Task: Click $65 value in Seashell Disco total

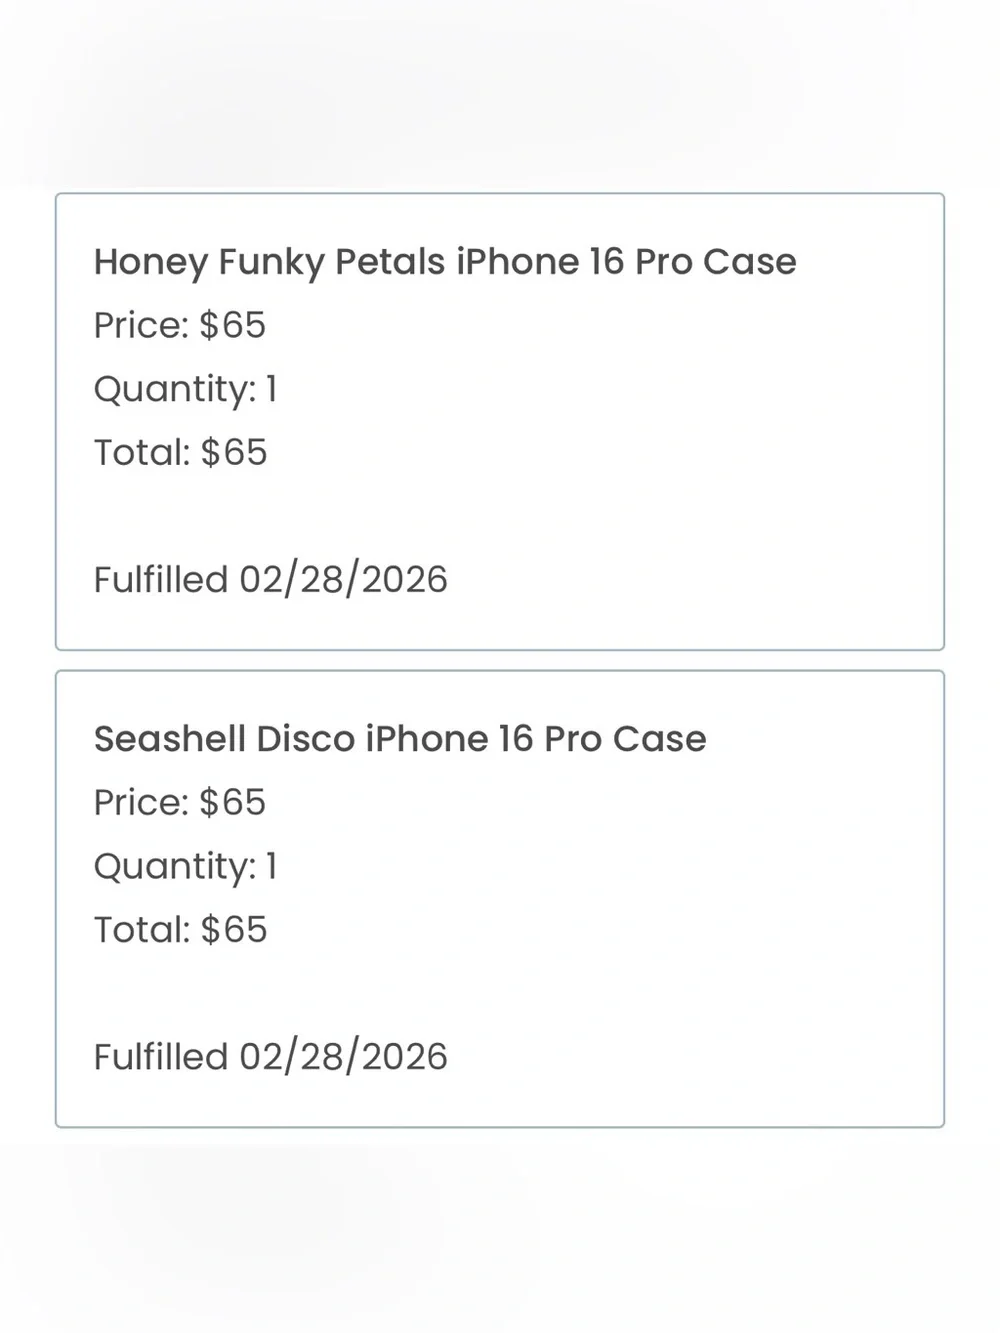Action: (x=234, y=929)
